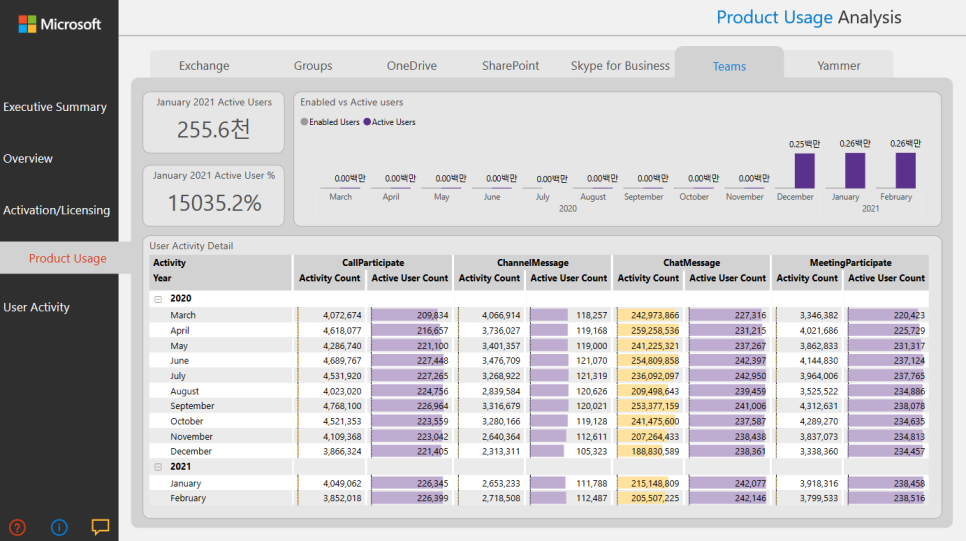Select the June row label
The width and height of the screenshot is (966, 541).
coord(179,360)
